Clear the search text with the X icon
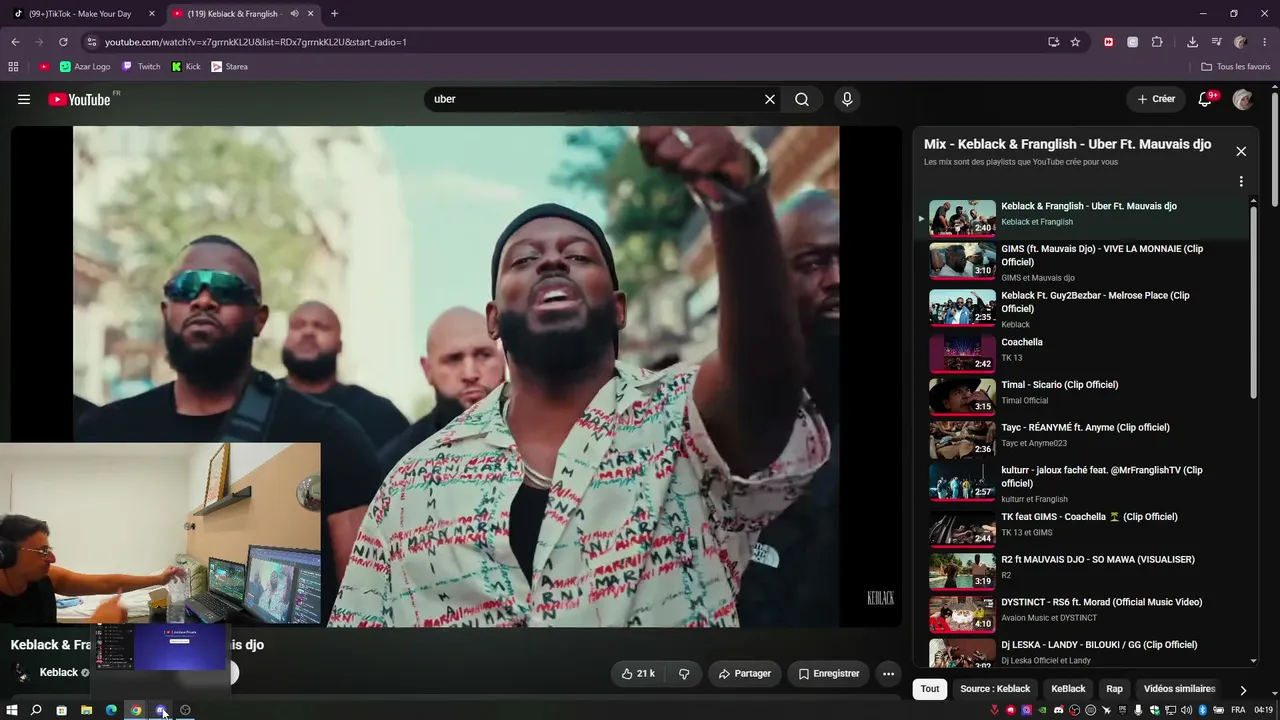 coord(770,99)
